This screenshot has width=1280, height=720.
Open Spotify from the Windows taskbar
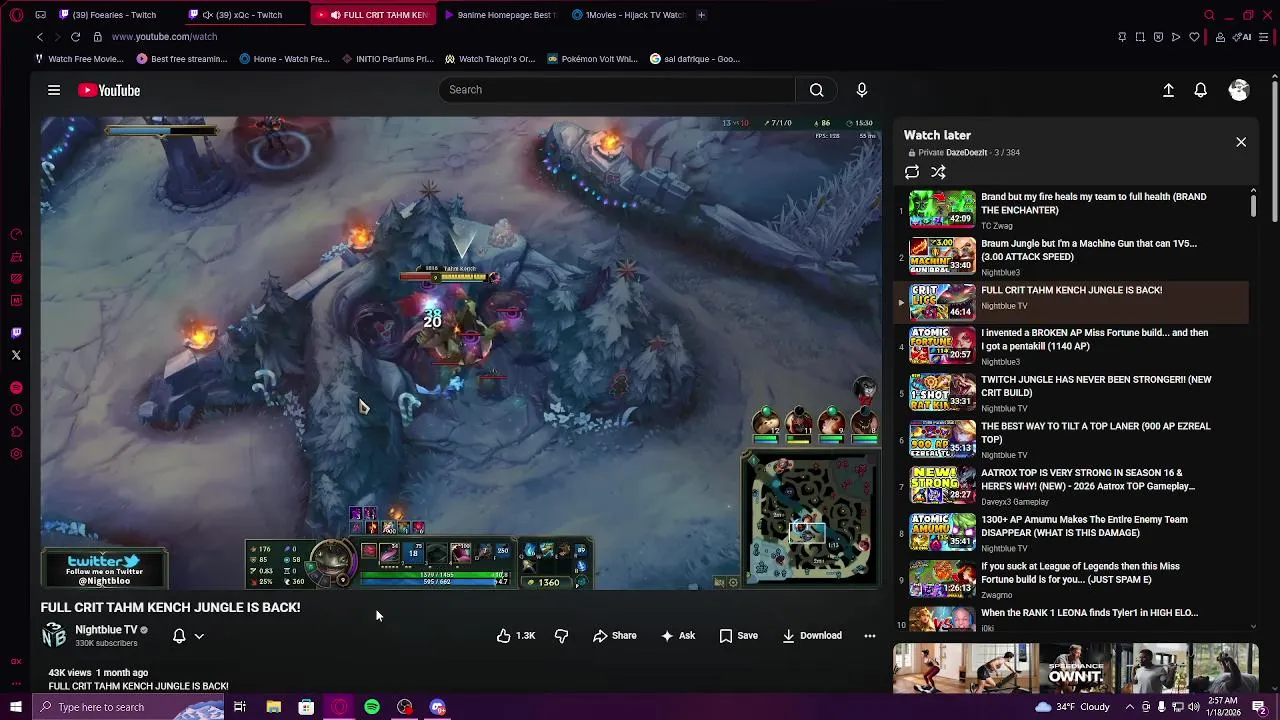point(372,707)
